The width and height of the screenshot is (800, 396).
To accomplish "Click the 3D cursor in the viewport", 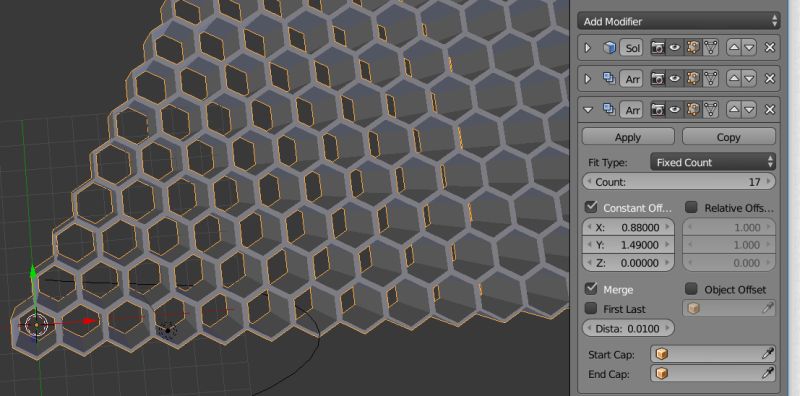I will [x=36, y=325].
